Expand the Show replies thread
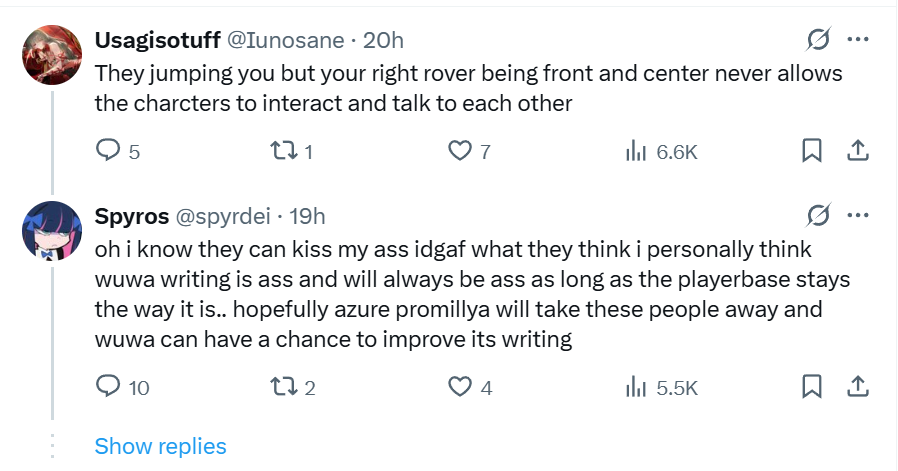898x471 pixels. [160, 446]
